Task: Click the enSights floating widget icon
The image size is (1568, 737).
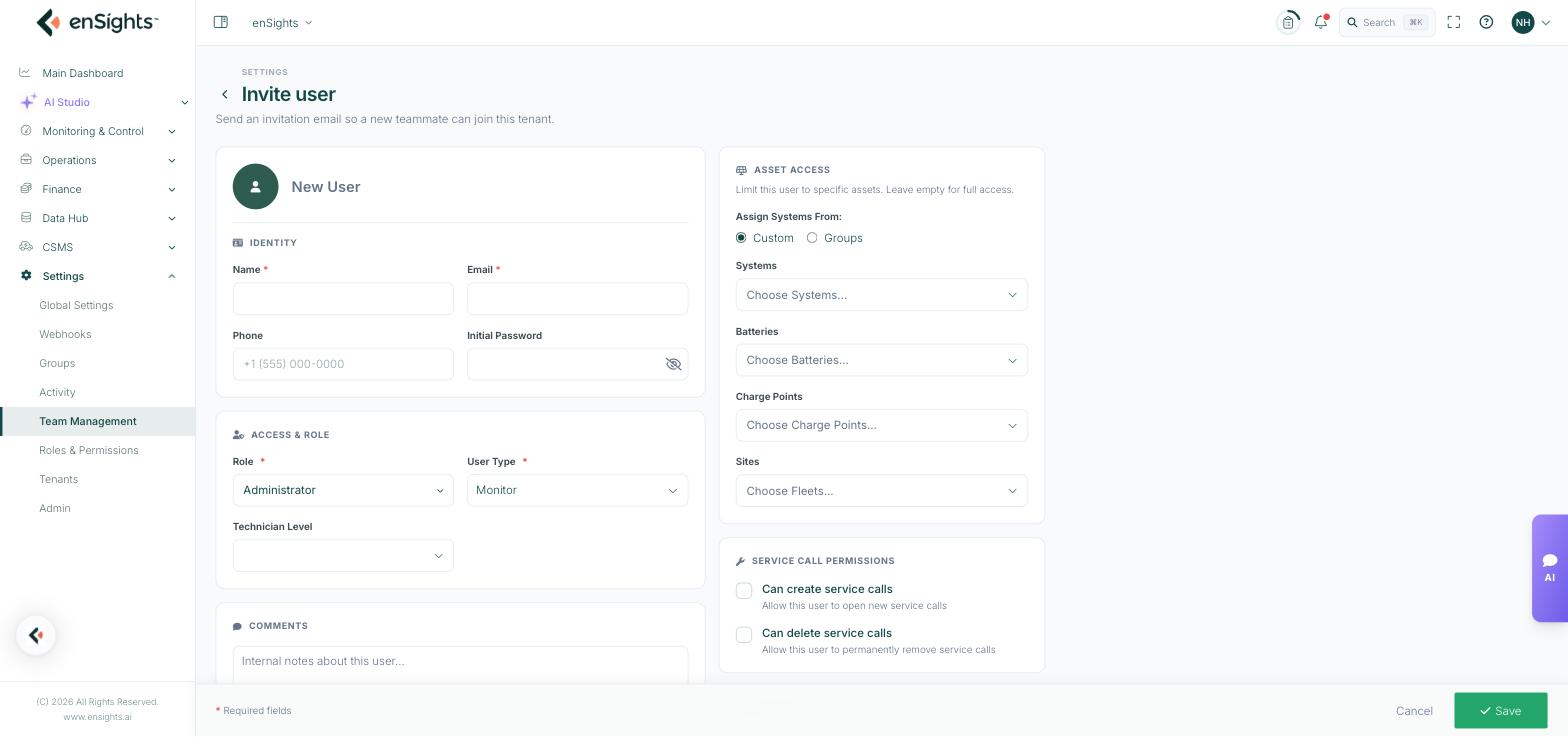Action: [x=36, y=635]
